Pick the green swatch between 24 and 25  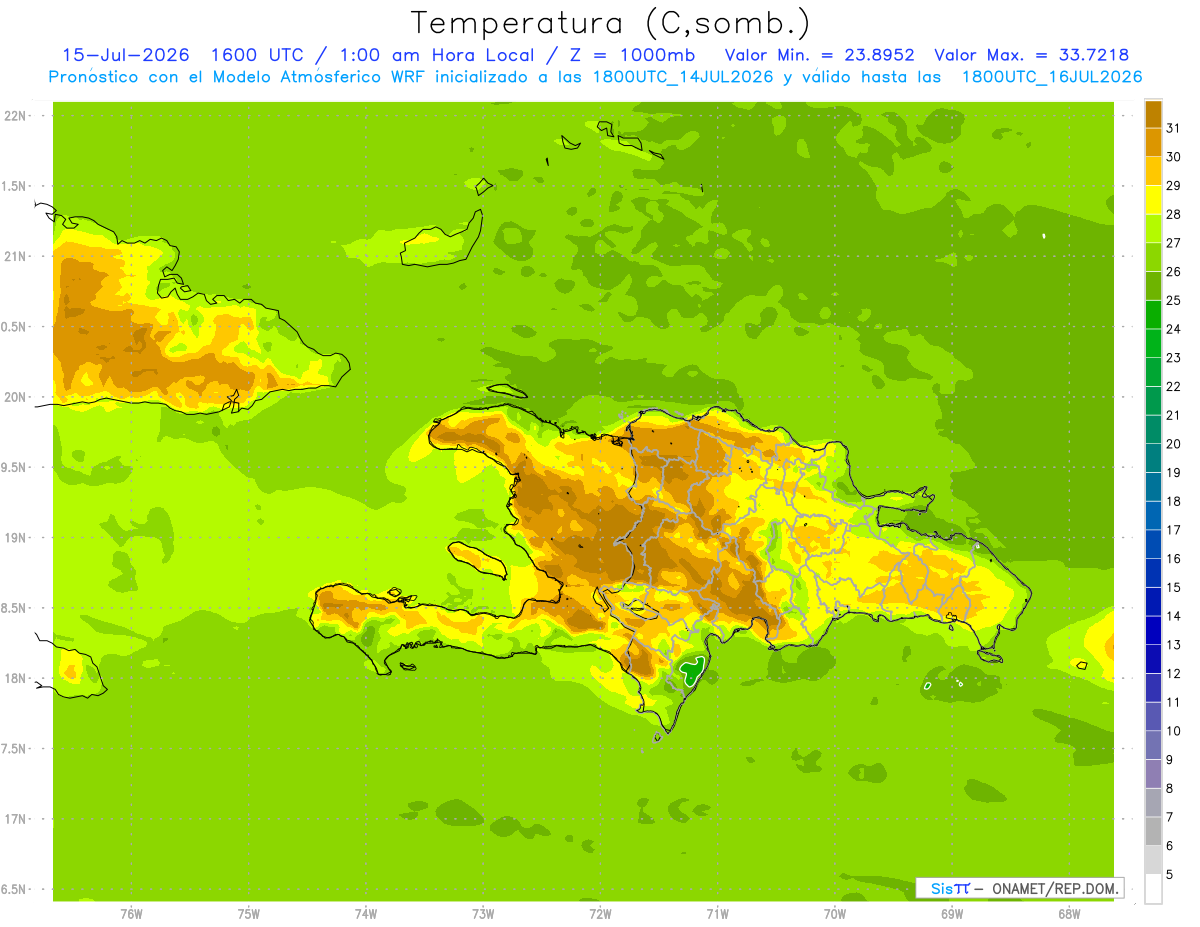coord(1153,315)
